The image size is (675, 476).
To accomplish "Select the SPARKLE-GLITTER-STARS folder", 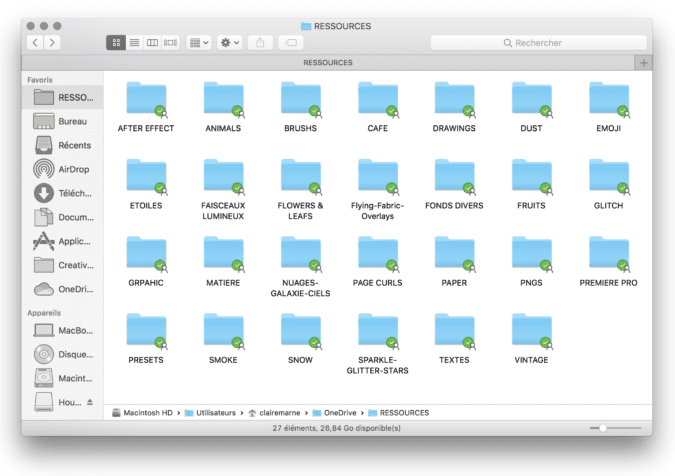I will 378,344.
